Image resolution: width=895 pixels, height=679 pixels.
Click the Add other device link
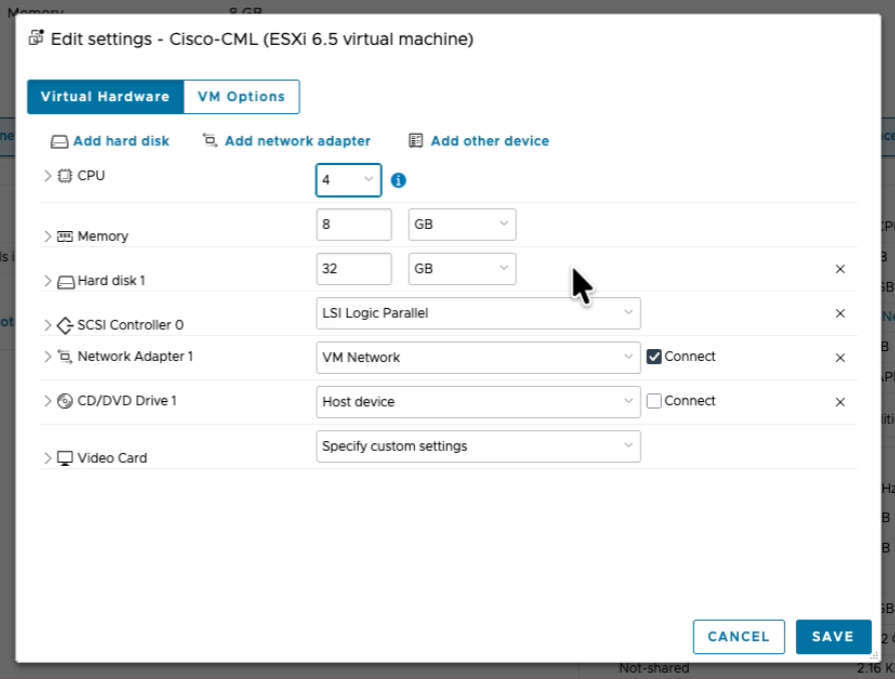pos(490,141)
